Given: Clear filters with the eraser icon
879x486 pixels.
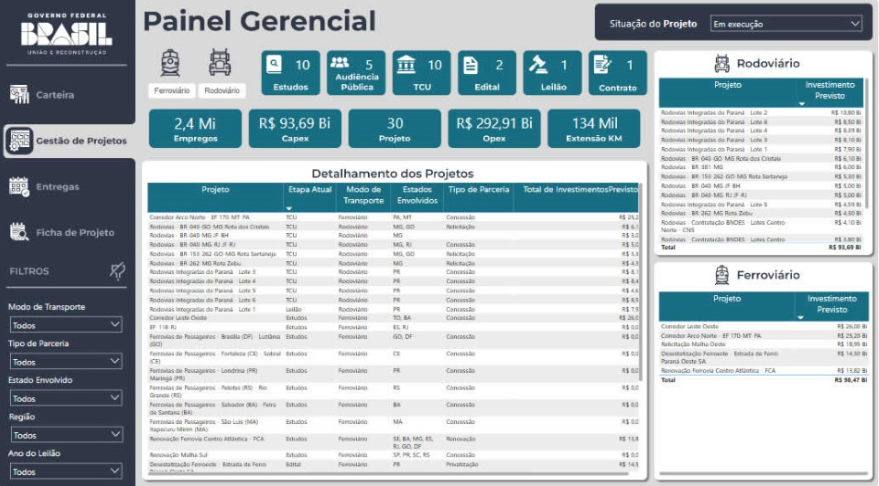Looking at the screenshot, I should 117,271.
